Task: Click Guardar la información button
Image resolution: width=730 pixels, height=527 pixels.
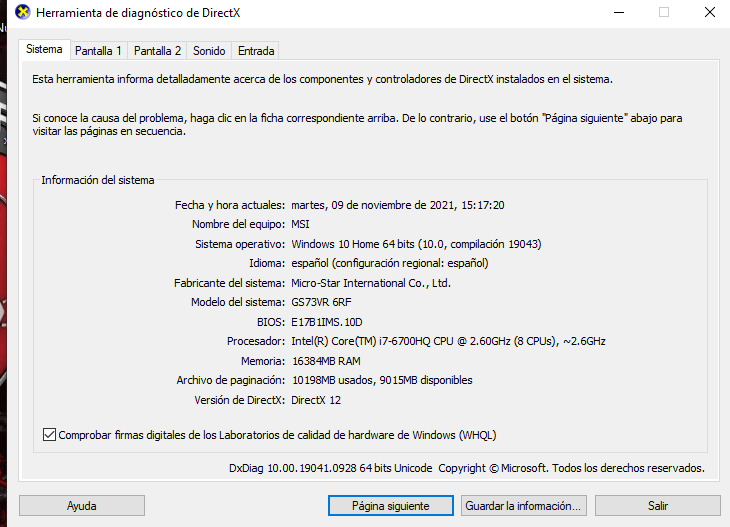Action: coord(523,506)
